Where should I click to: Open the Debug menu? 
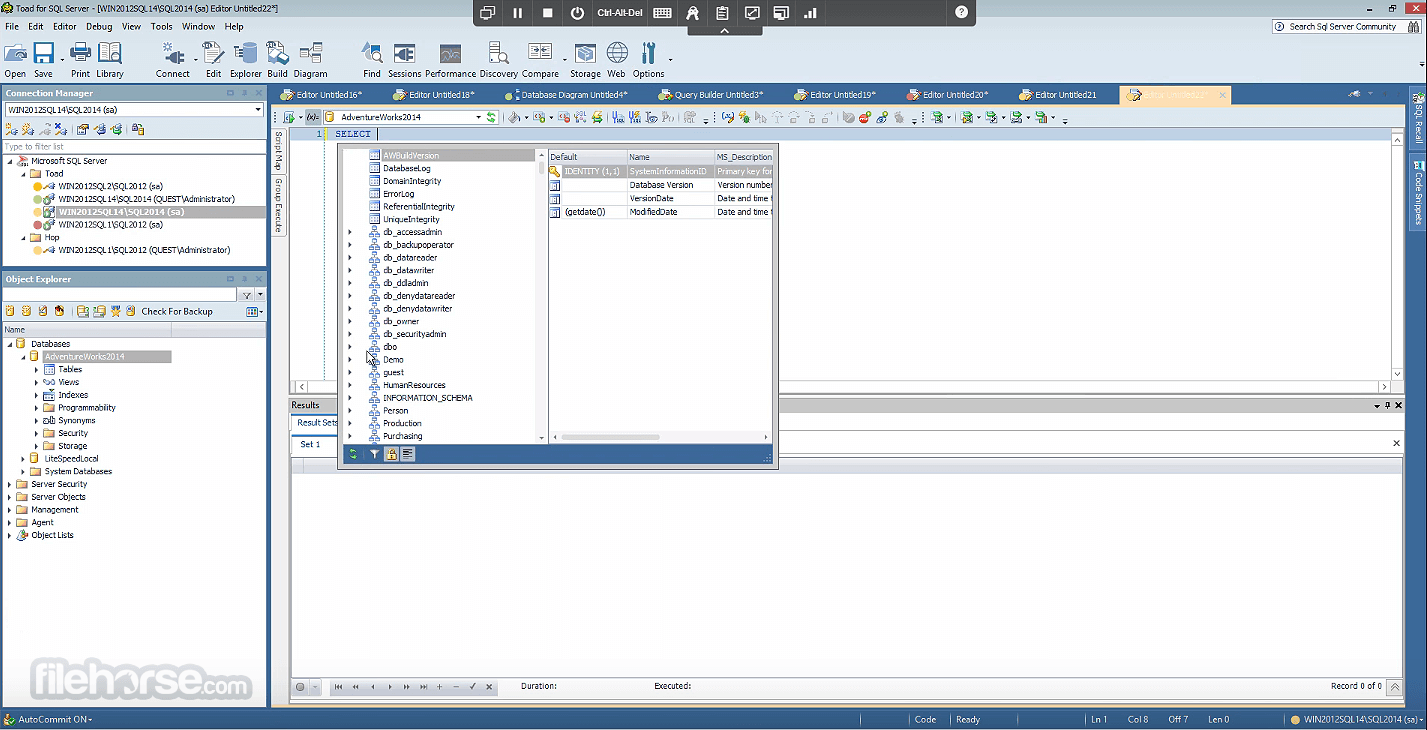[x=99, y=27]
